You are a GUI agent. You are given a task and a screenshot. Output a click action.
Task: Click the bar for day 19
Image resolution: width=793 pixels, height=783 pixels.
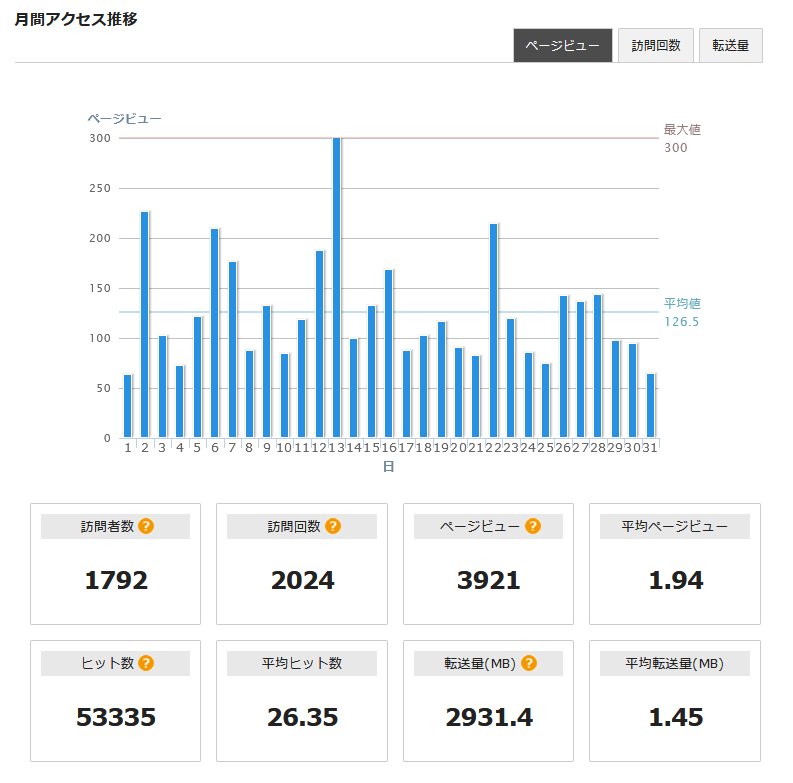click(x=442, y=380)
